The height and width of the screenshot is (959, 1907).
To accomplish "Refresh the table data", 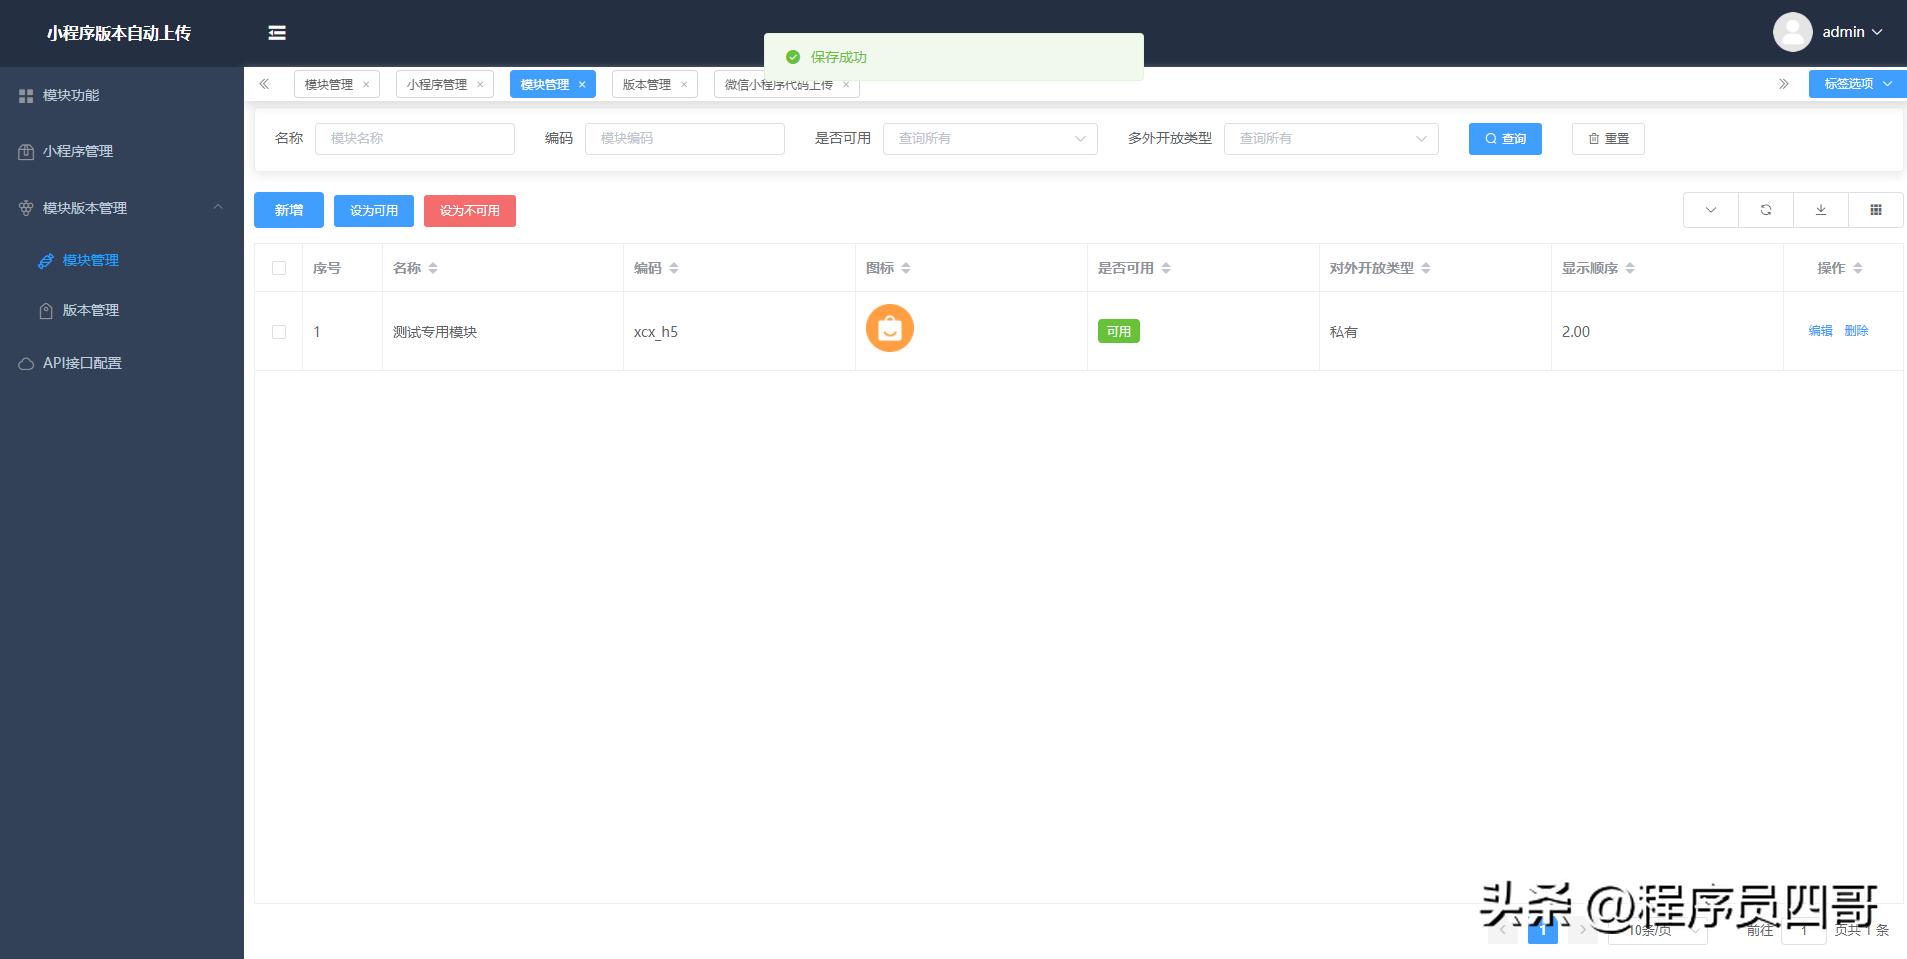I will 1766,210.
